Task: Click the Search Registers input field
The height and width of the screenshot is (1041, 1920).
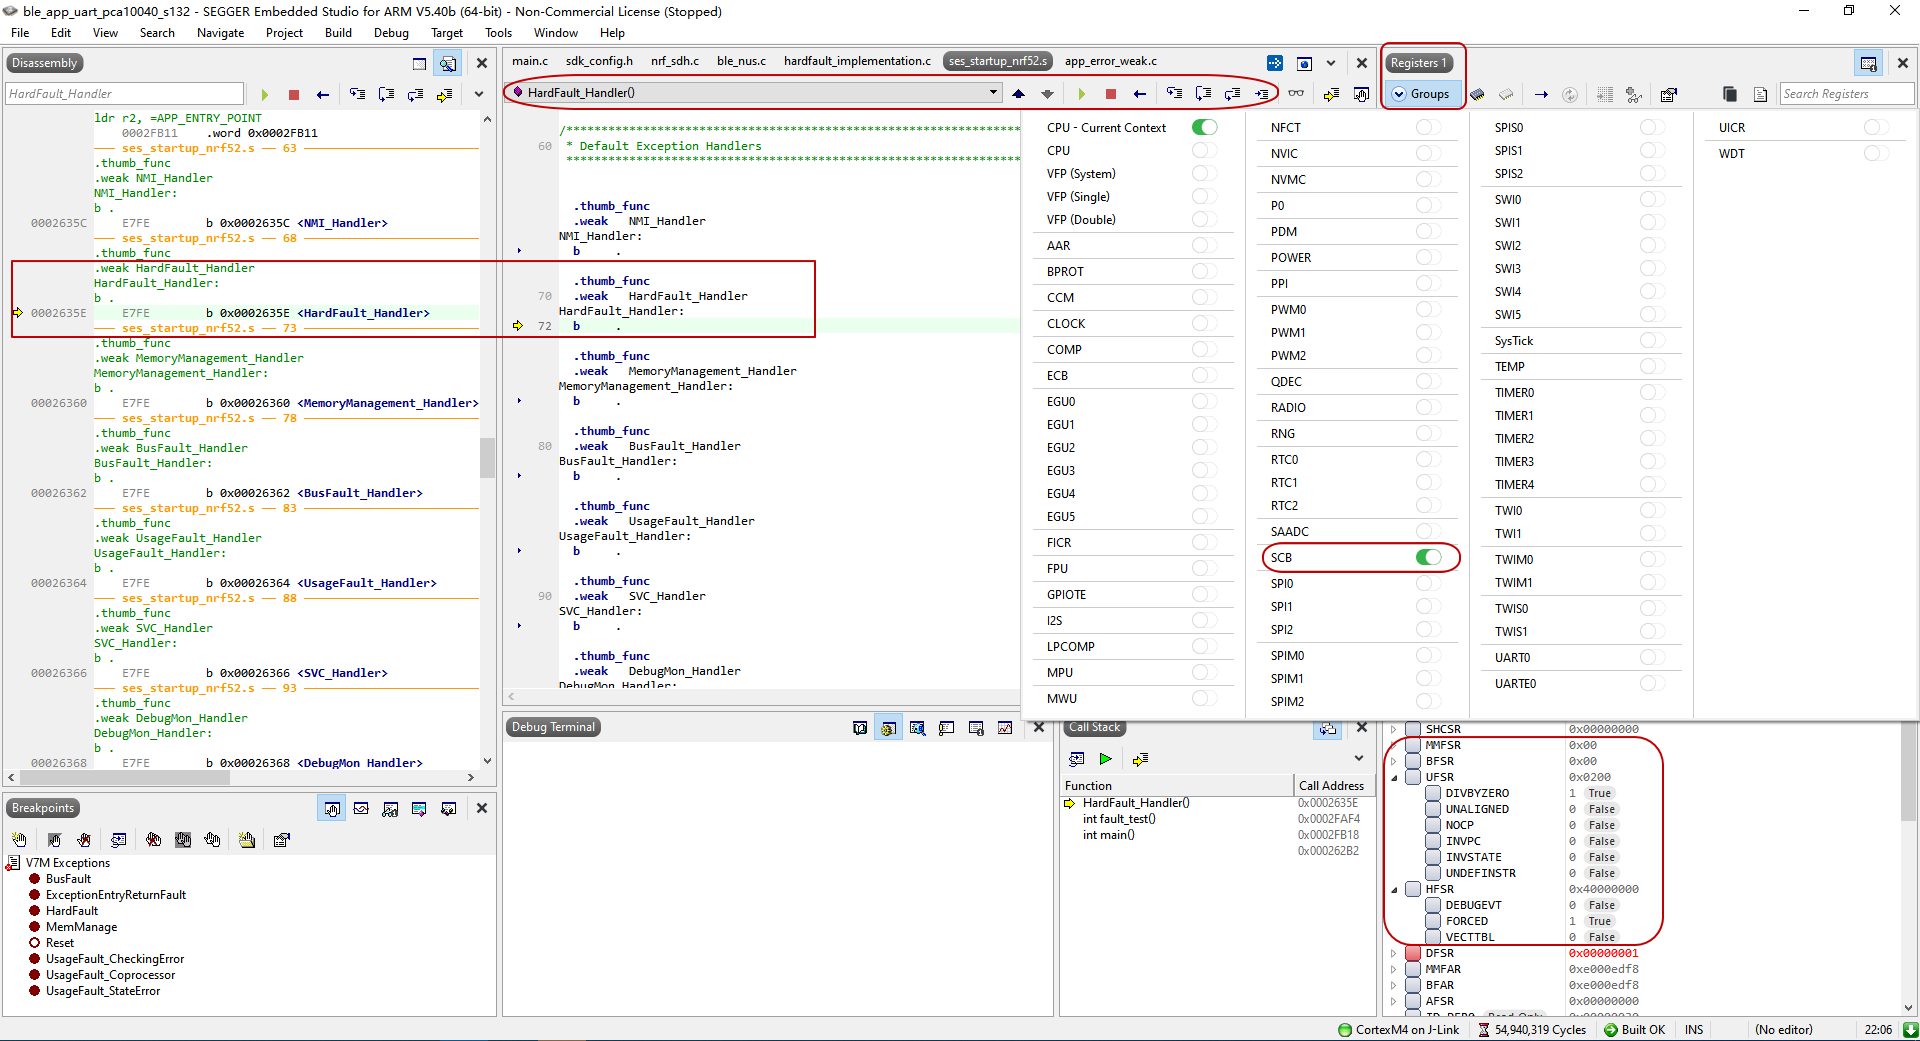Action: (x=1845, y=93)
